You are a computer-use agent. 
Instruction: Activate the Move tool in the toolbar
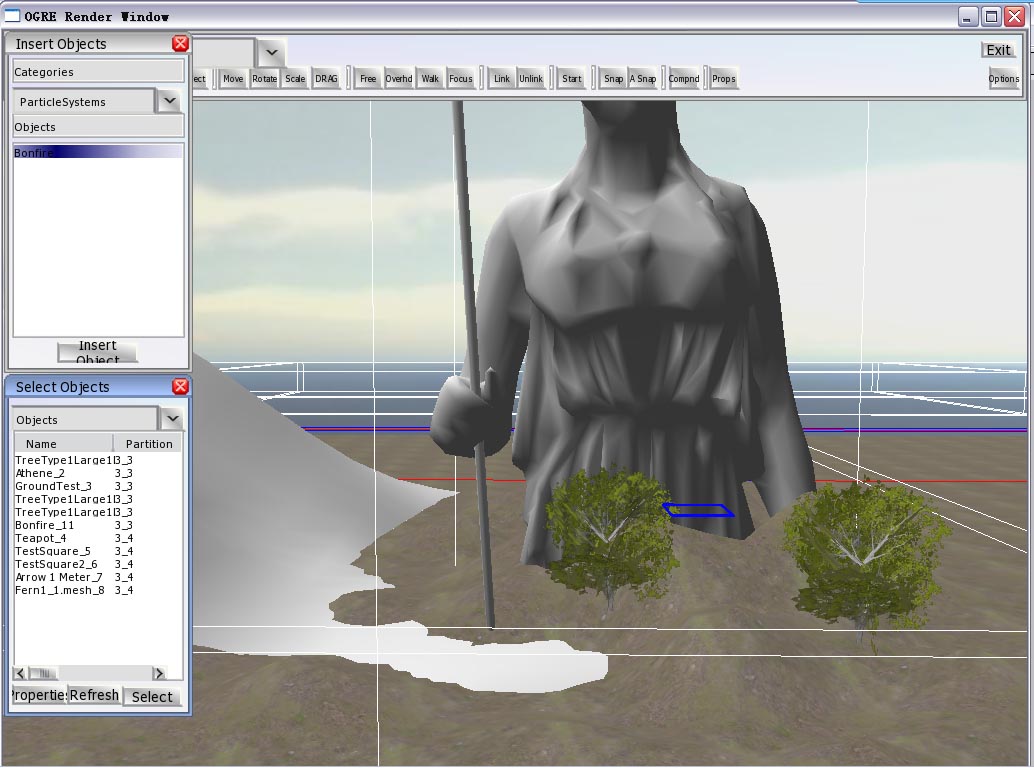point(233,79)
